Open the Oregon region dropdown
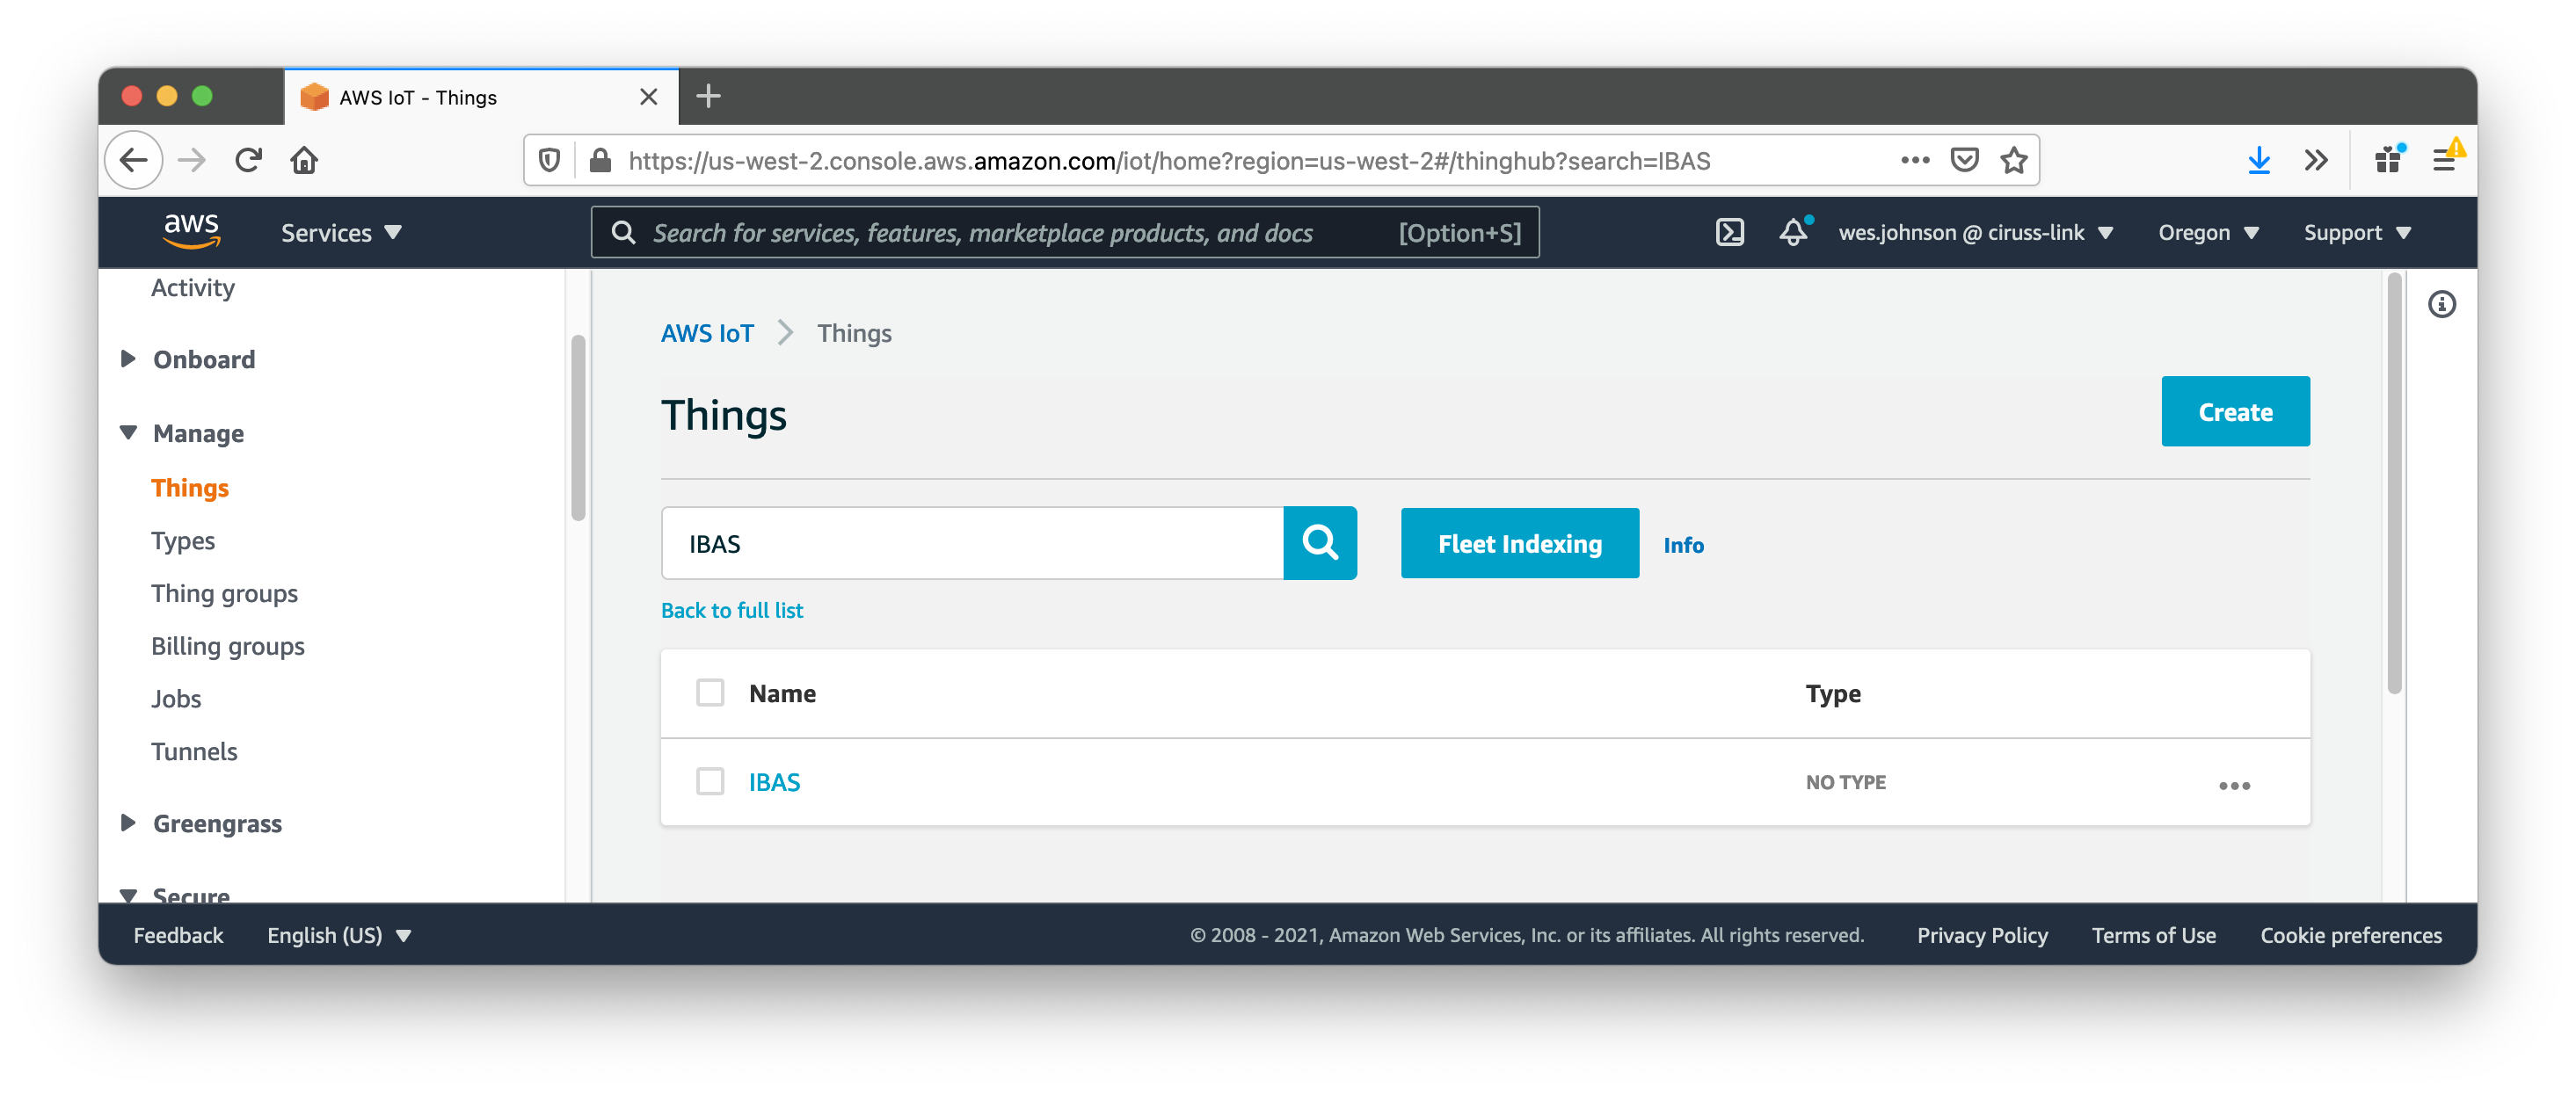This screenshot has width=2576, height=1095. pyautogui.click(x=2207, y=232)
